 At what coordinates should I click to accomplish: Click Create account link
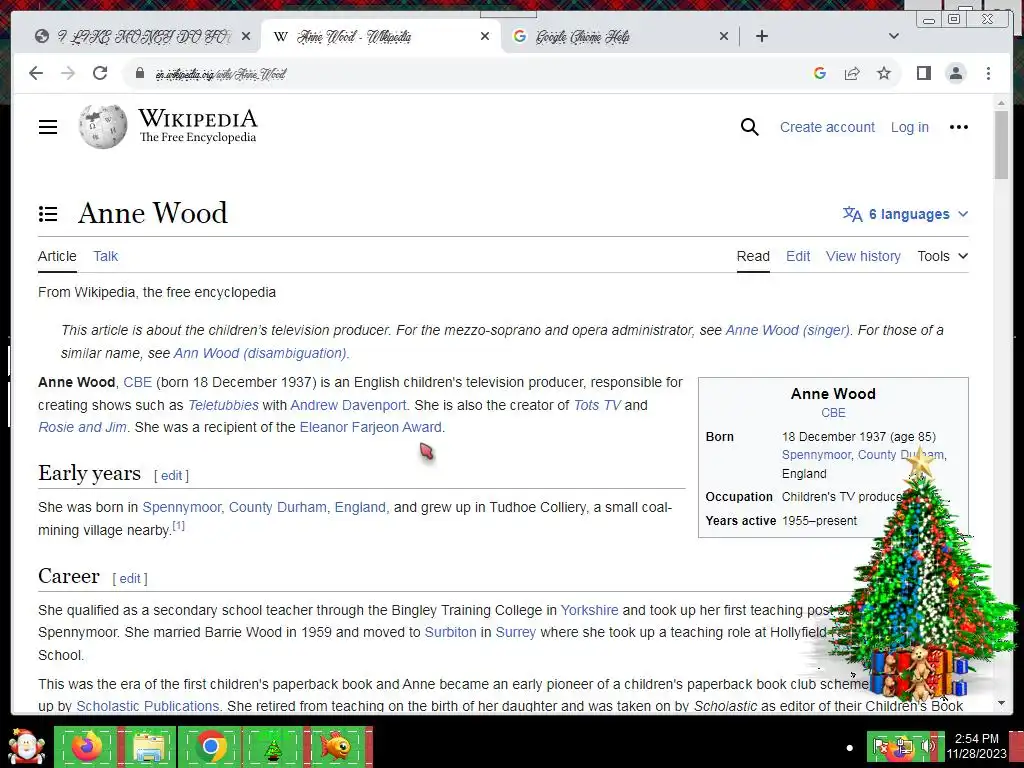pyautogui.click(x=827, y=127)
